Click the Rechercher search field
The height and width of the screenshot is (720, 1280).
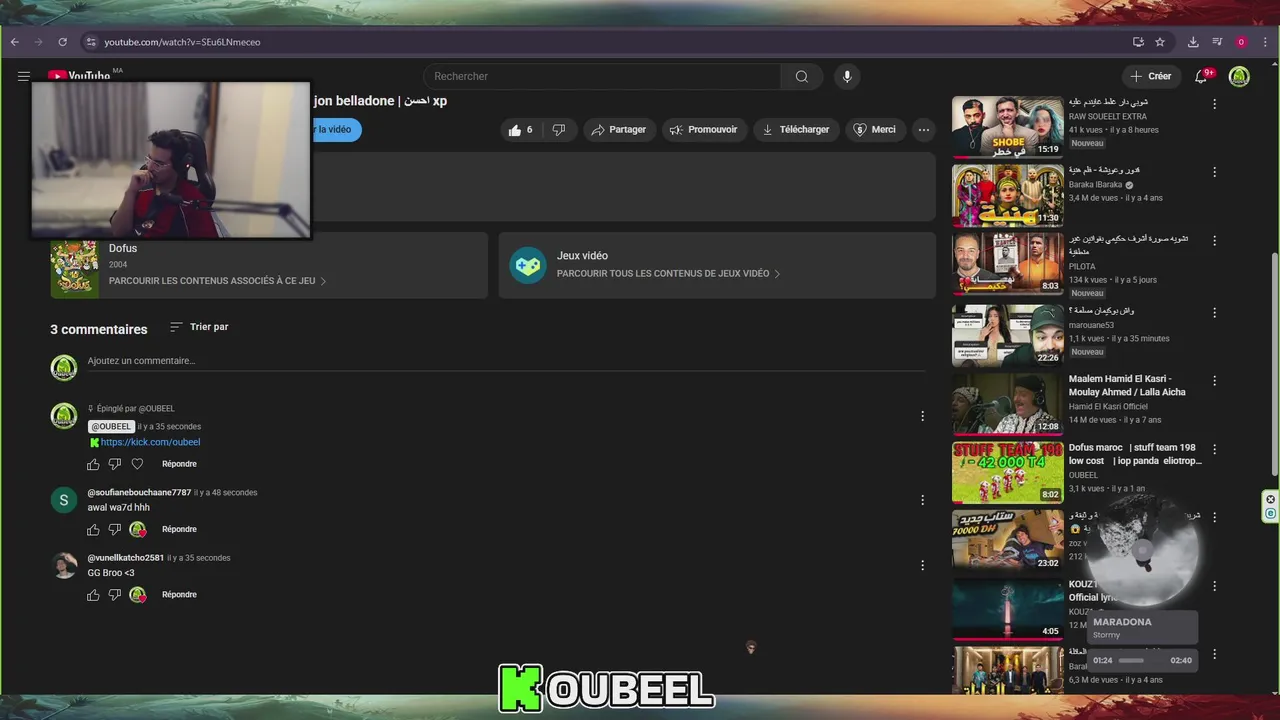pos(602,76)
